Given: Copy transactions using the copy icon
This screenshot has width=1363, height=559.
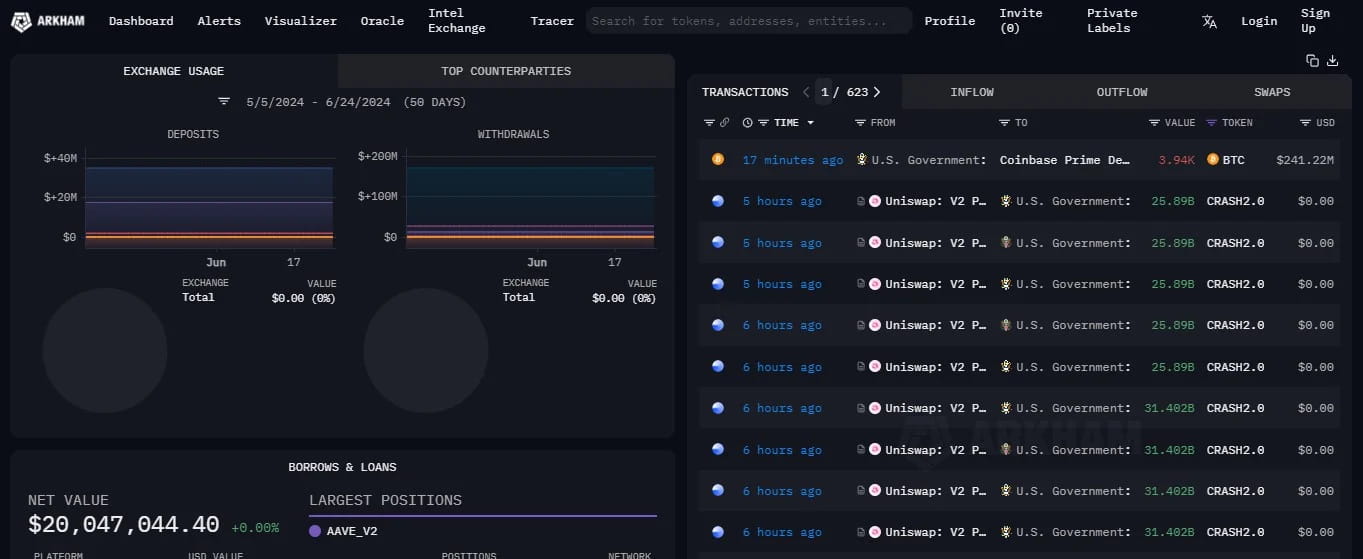Looking at the screenshot, I should [x=1312, y=61].
